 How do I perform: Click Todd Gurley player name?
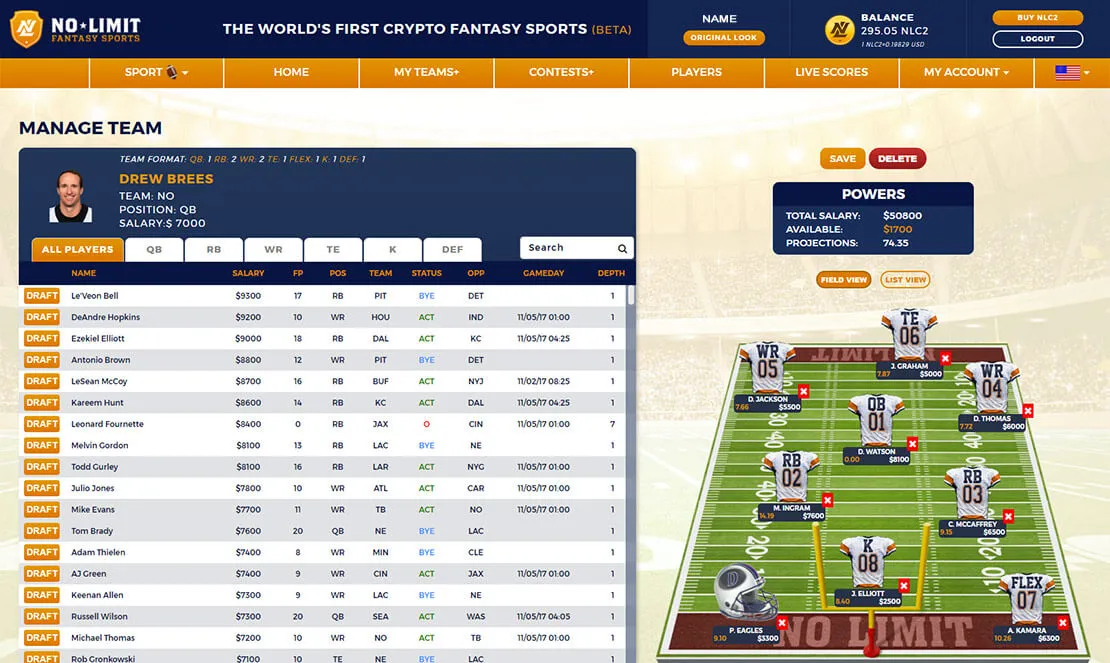(x=94, y=467)
